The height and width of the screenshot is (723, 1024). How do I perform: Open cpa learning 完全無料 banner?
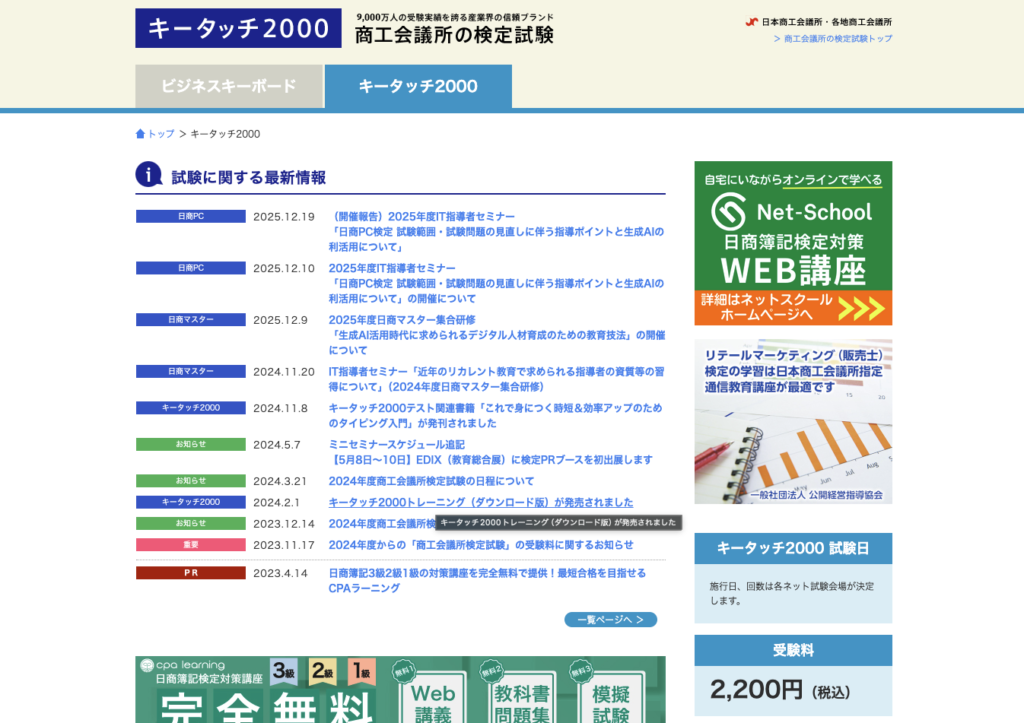[400, 690]
